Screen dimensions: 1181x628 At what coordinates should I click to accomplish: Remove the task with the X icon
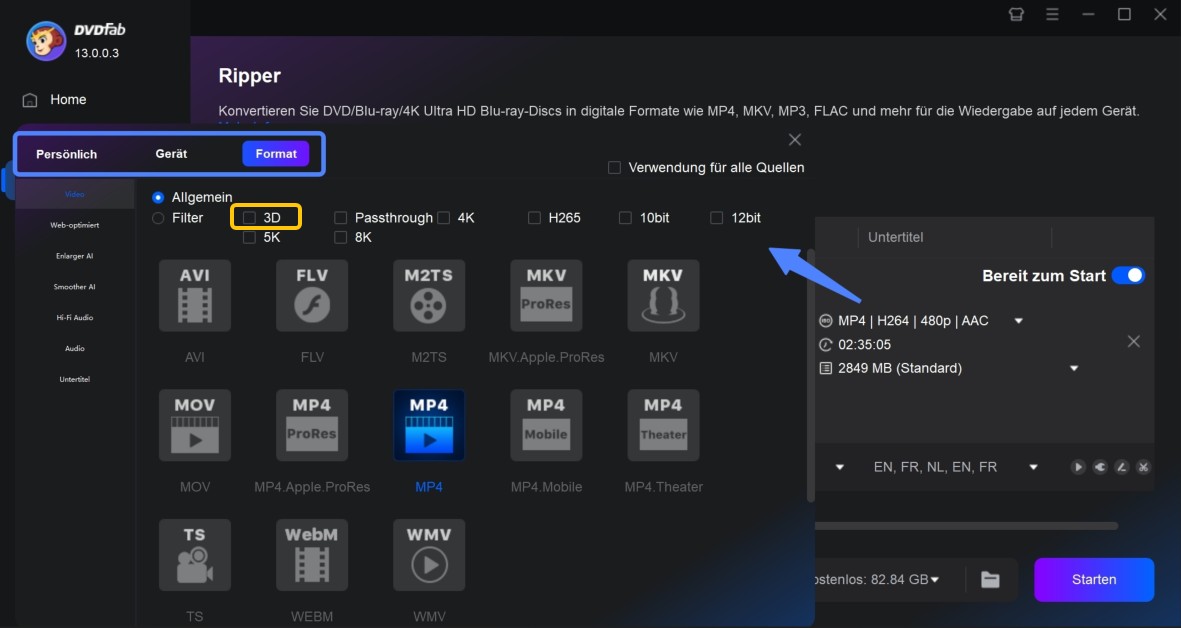(x=1134, y=342)
